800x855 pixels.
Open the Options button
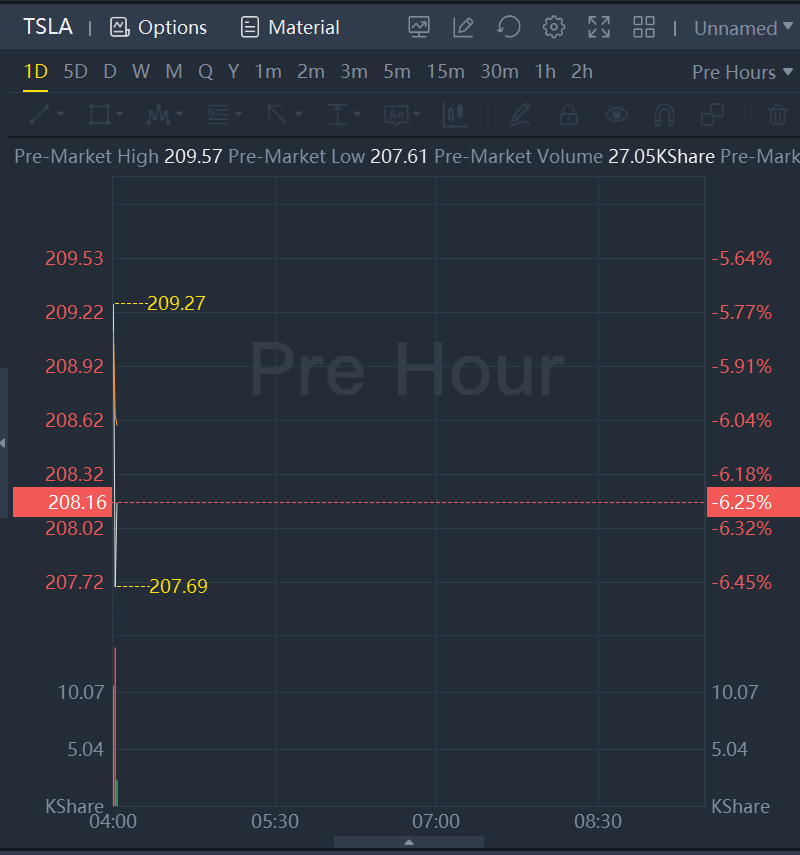pos(159,27)
